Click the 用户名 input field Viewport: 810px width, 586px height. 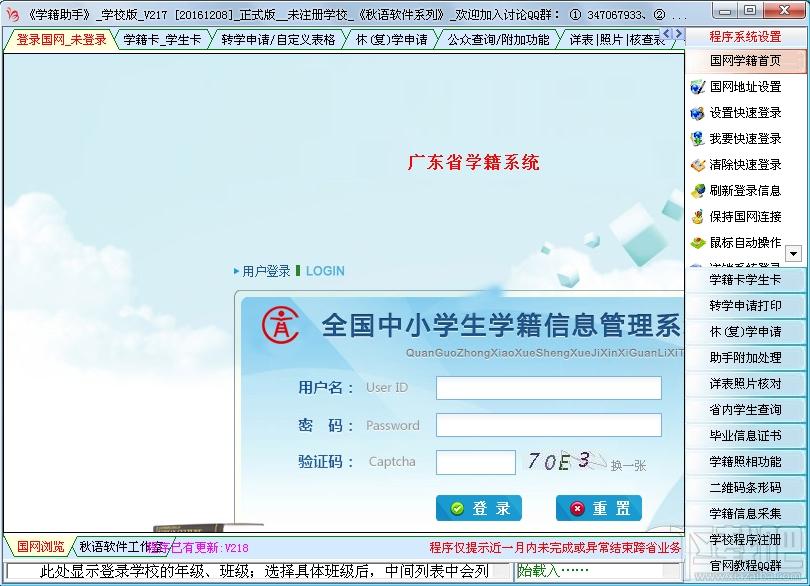tap(549, 388)
